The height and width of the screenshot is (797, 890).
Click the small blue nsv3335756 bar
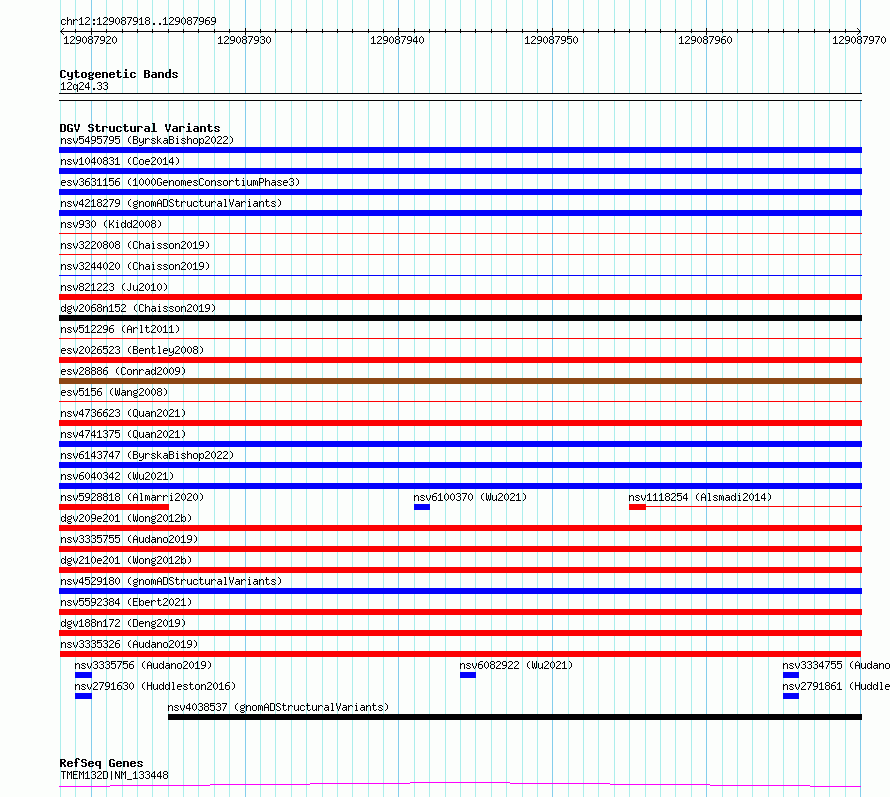click(83, 675)
